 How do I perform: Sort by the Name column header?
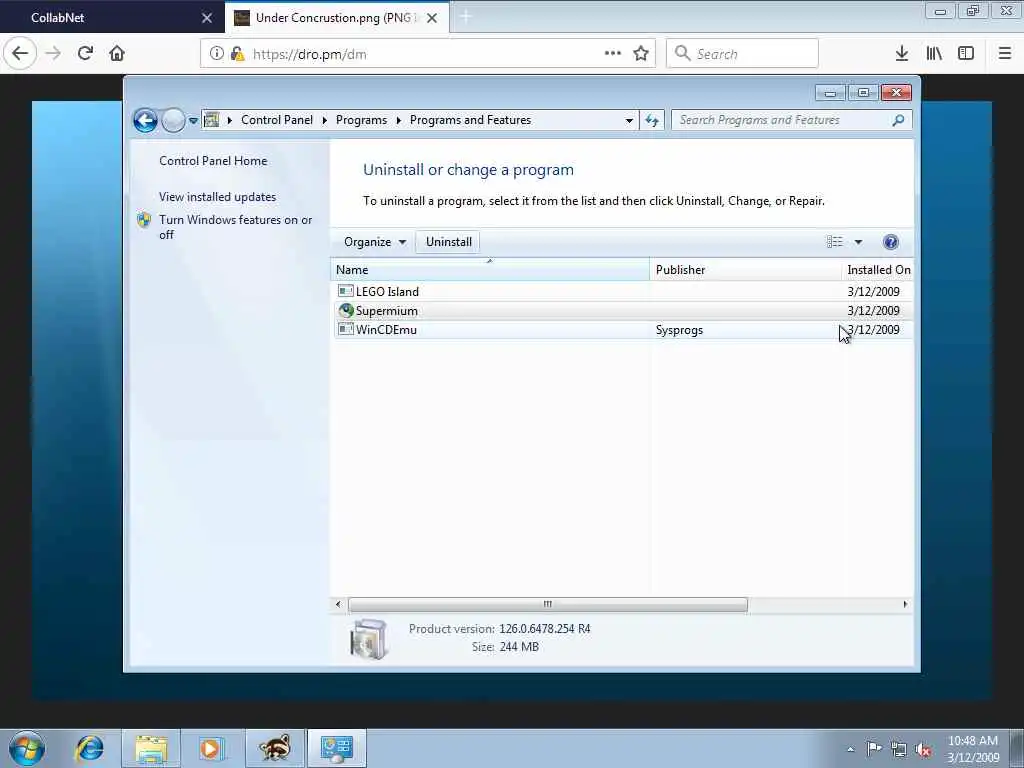[490, 270]
